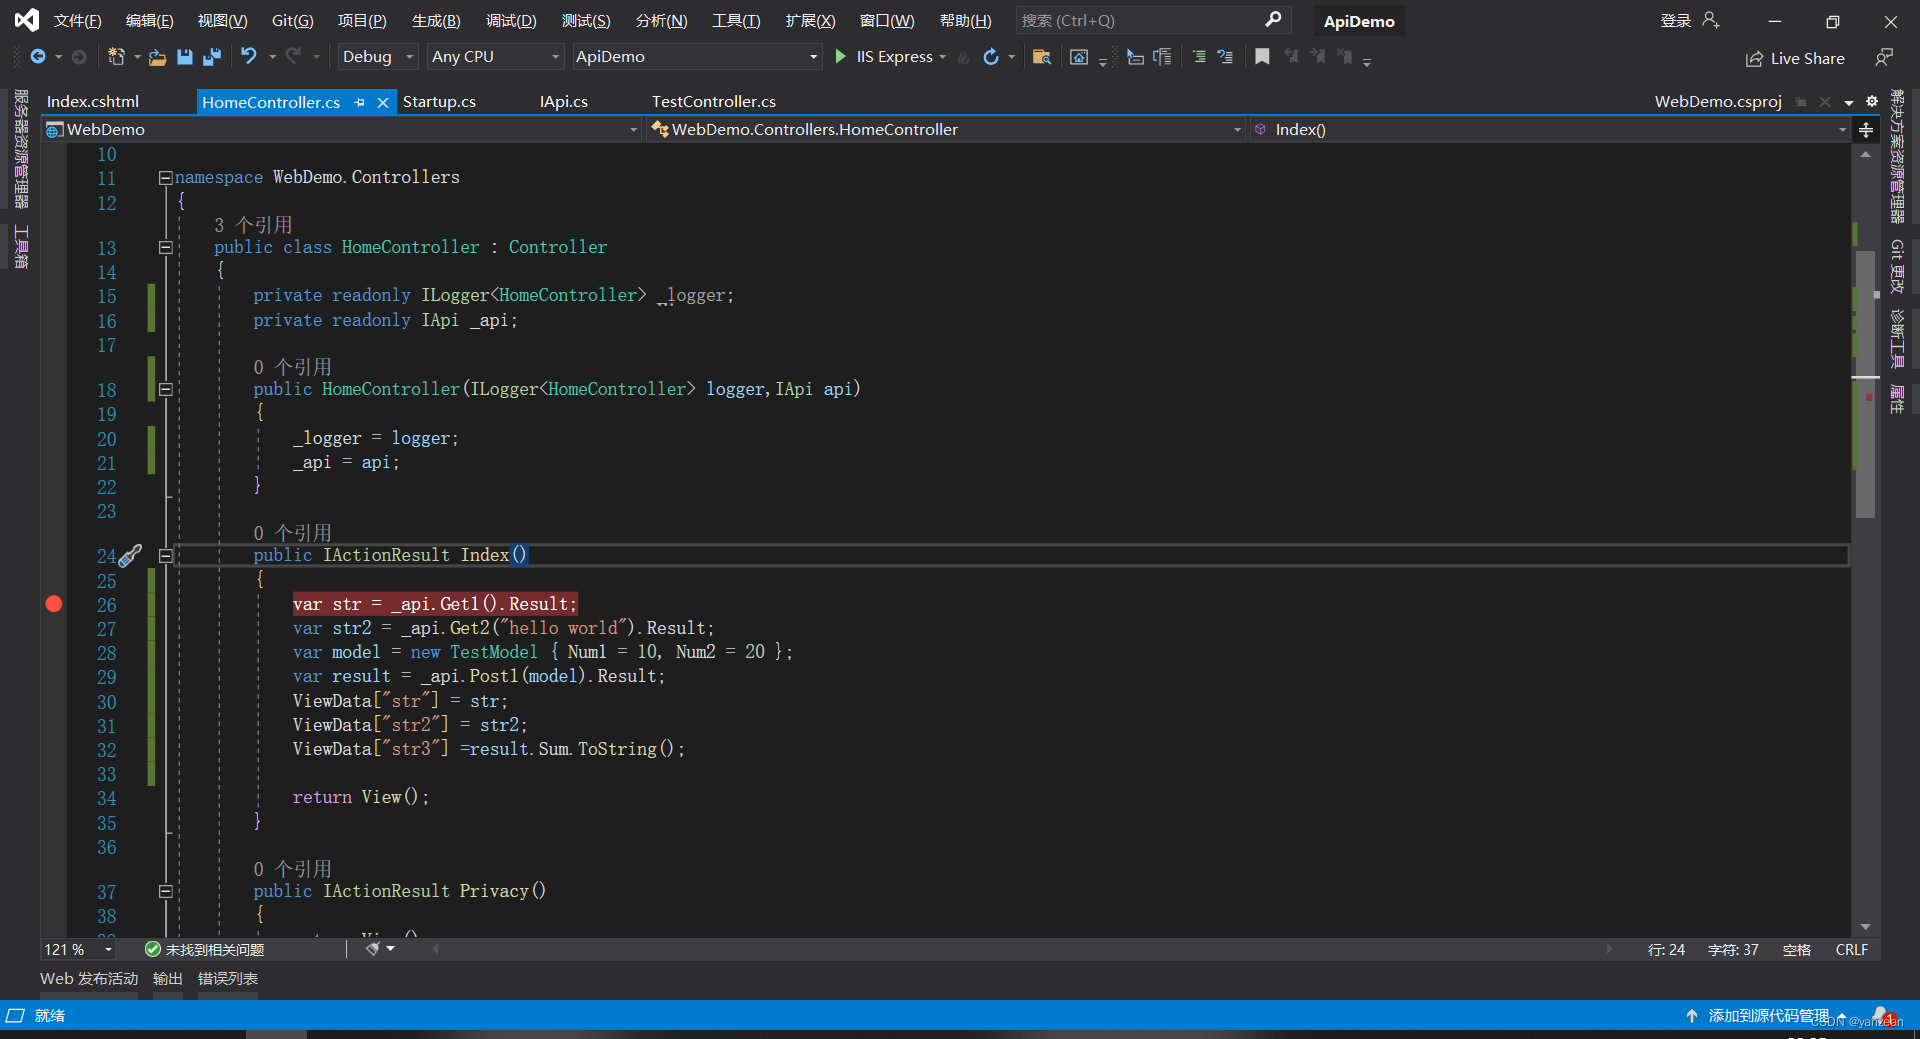Switch to the Startup.cs tab
This screenshot has width=1920, height=1039.
pos(439,102)
